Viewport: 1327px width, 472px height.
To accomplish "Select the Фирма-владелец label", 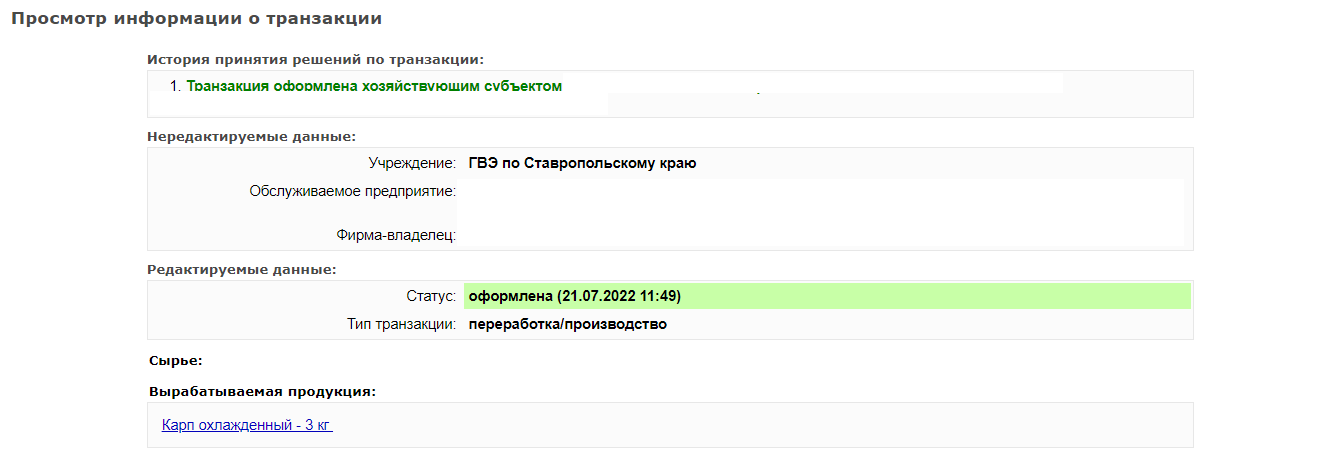I will (396, 236).
